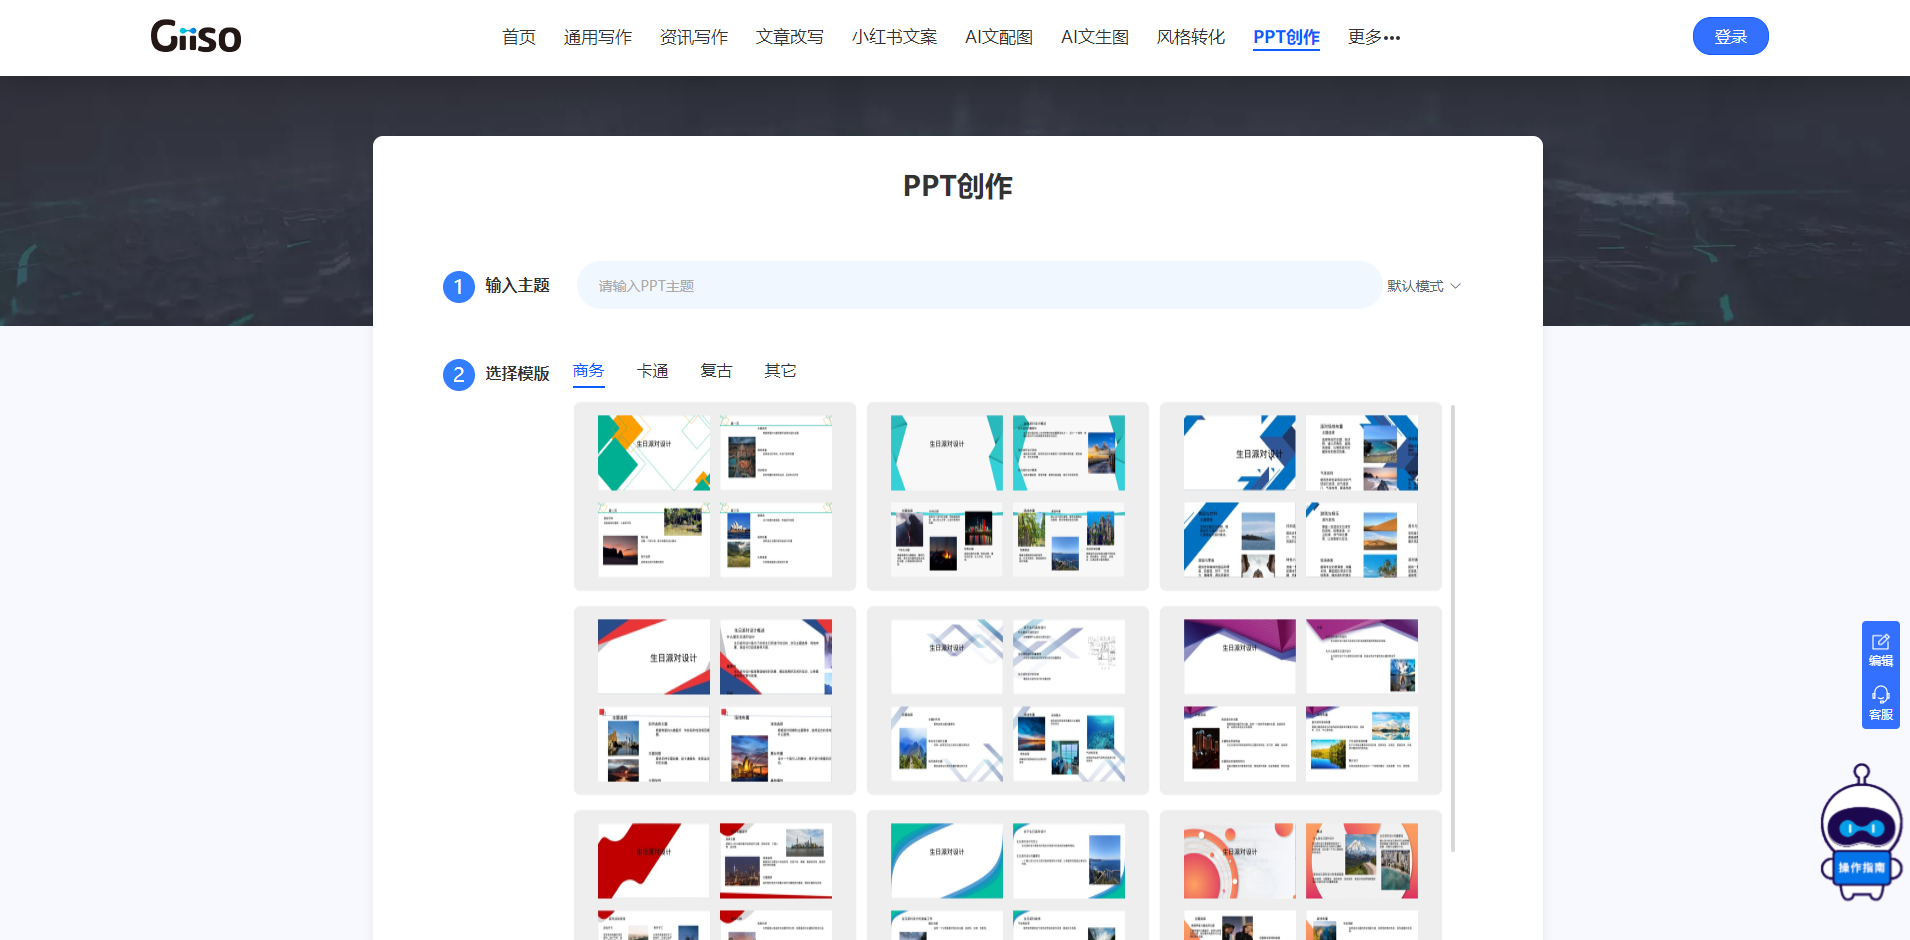Focus the PPT主题 input field
This screenshot has height=940, width=1910.
point(978,286)
